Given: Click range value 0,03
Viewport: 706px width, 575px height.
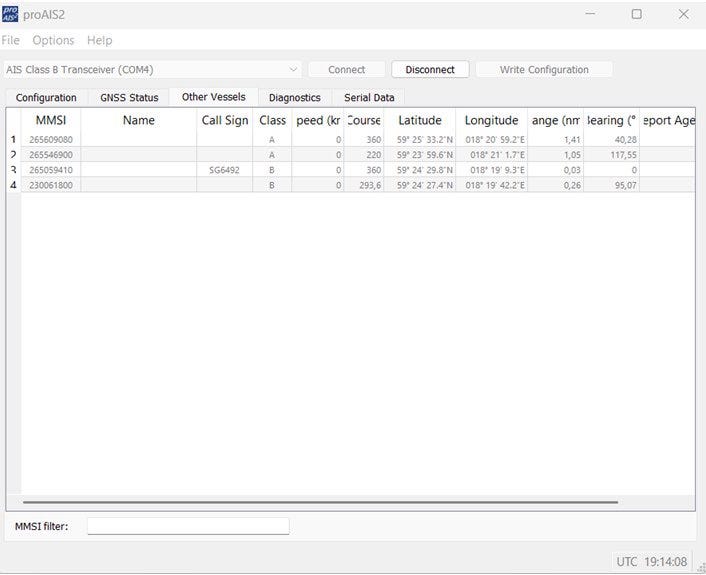Looking at the screenshot, I should click(x=556, y=170).
